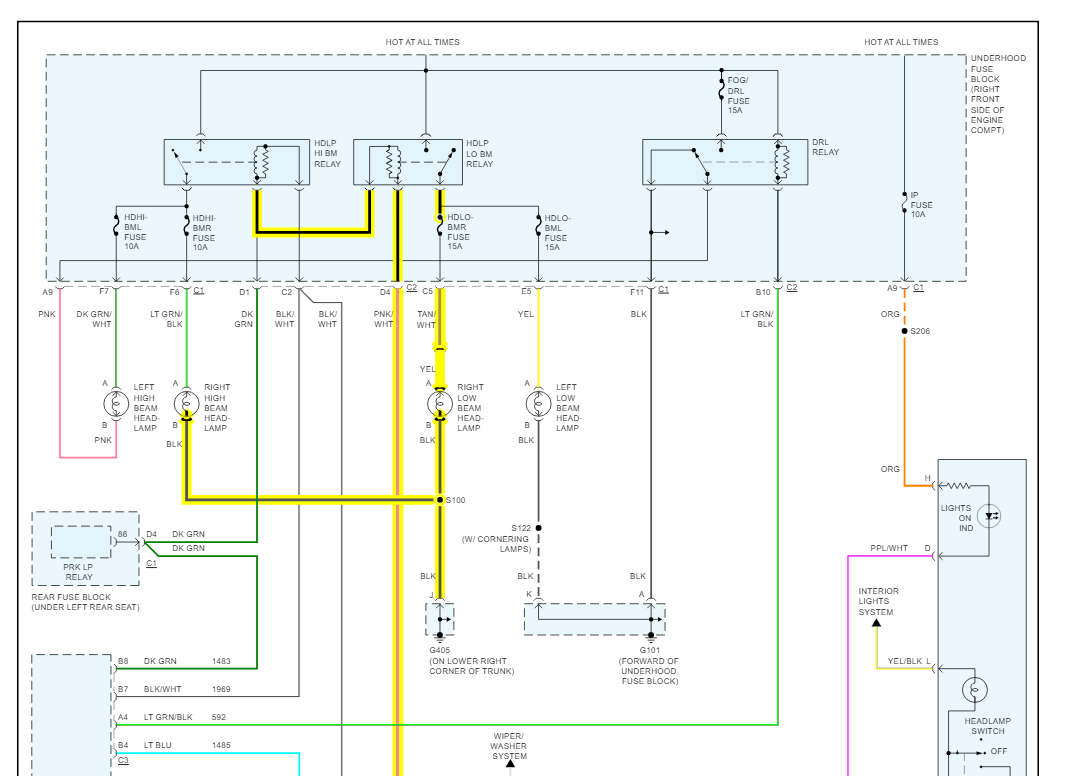Click the PRK LP relay dashed box

[81, 542]
